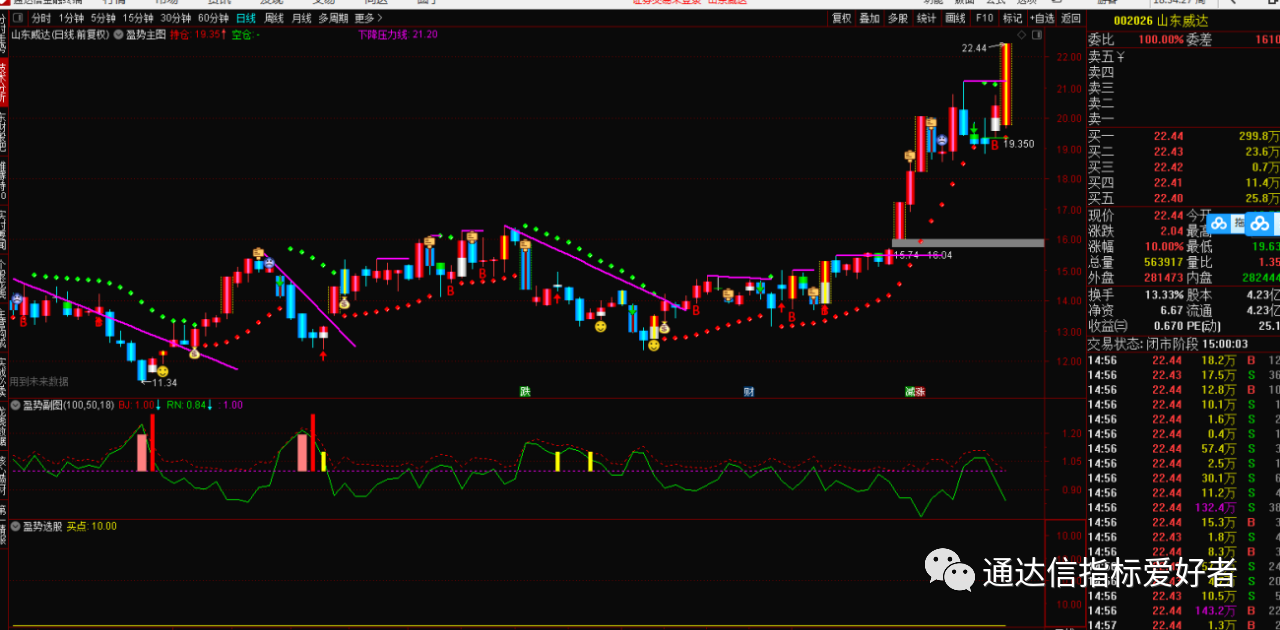Screen dimensions: 1280x630
Task: Click the smiley face icon near 11.34 low
Action: pyautogui.click(x=163, y=371)
